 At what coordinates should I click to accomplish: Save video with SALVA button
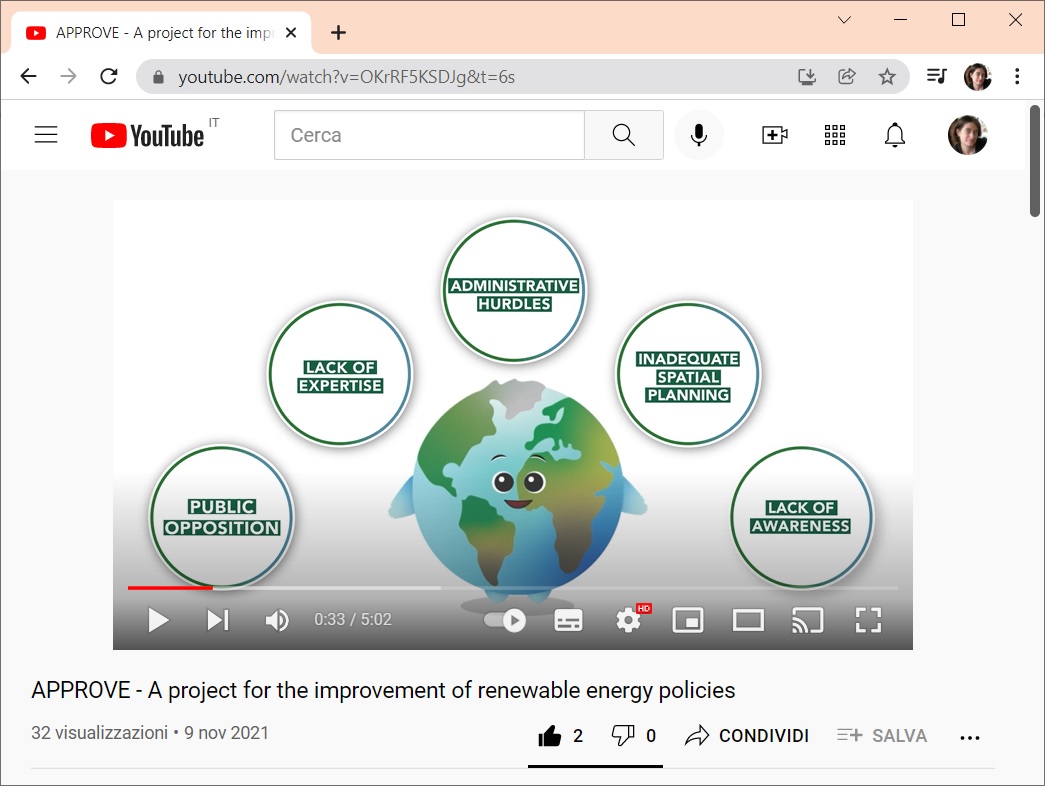pos(882,736)
